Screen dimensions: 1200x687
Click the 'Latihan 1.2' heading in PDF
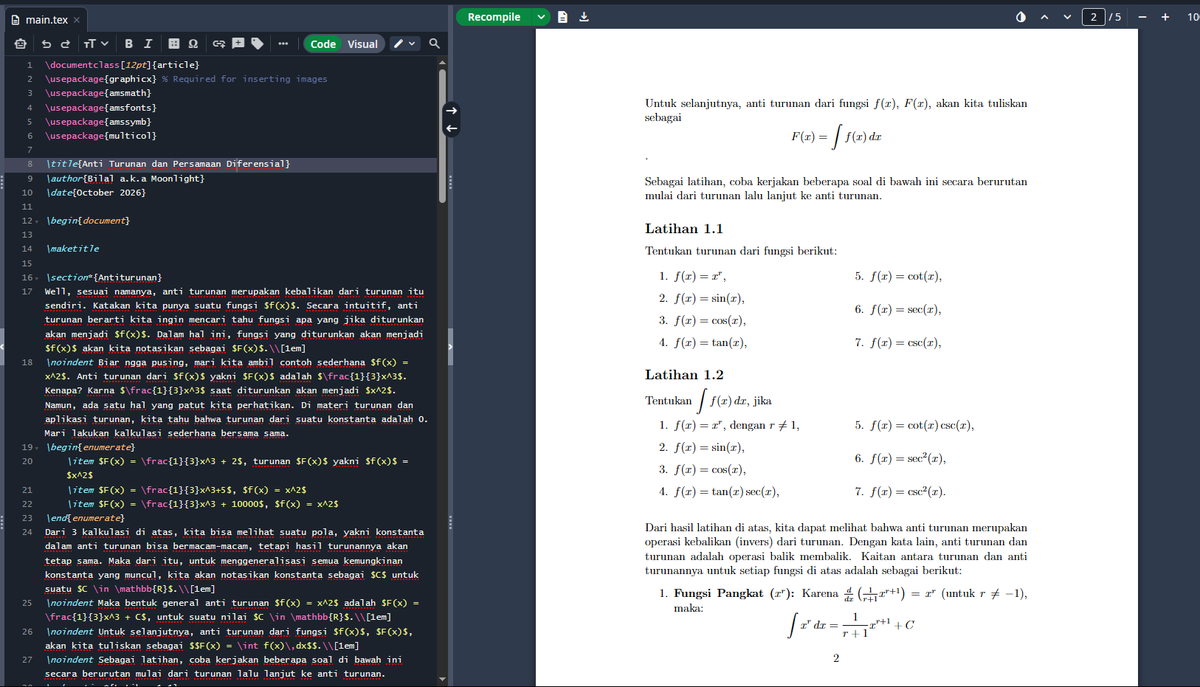(x=685, y=375)
